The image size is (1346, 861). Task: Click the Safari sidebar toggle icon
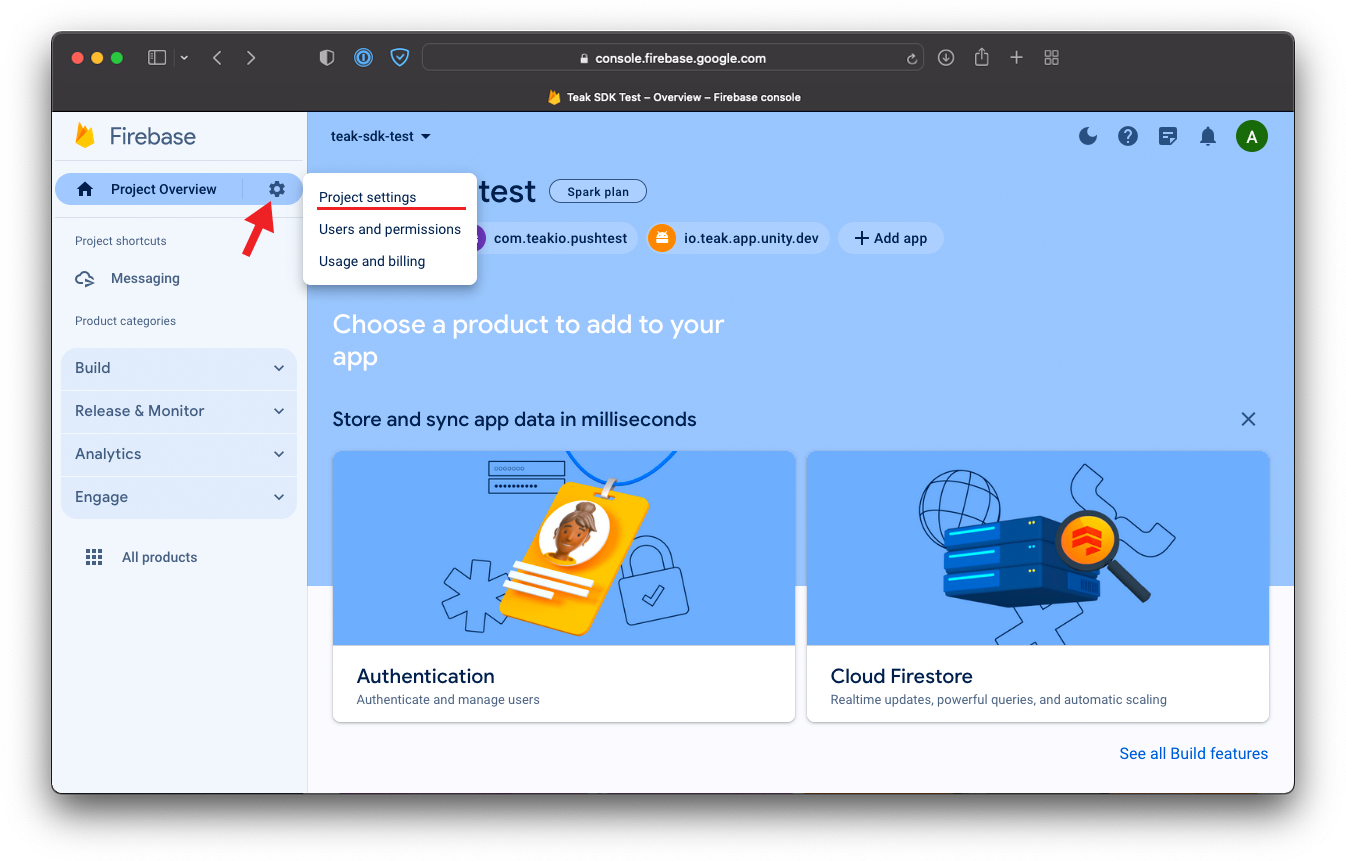point(157,58)
